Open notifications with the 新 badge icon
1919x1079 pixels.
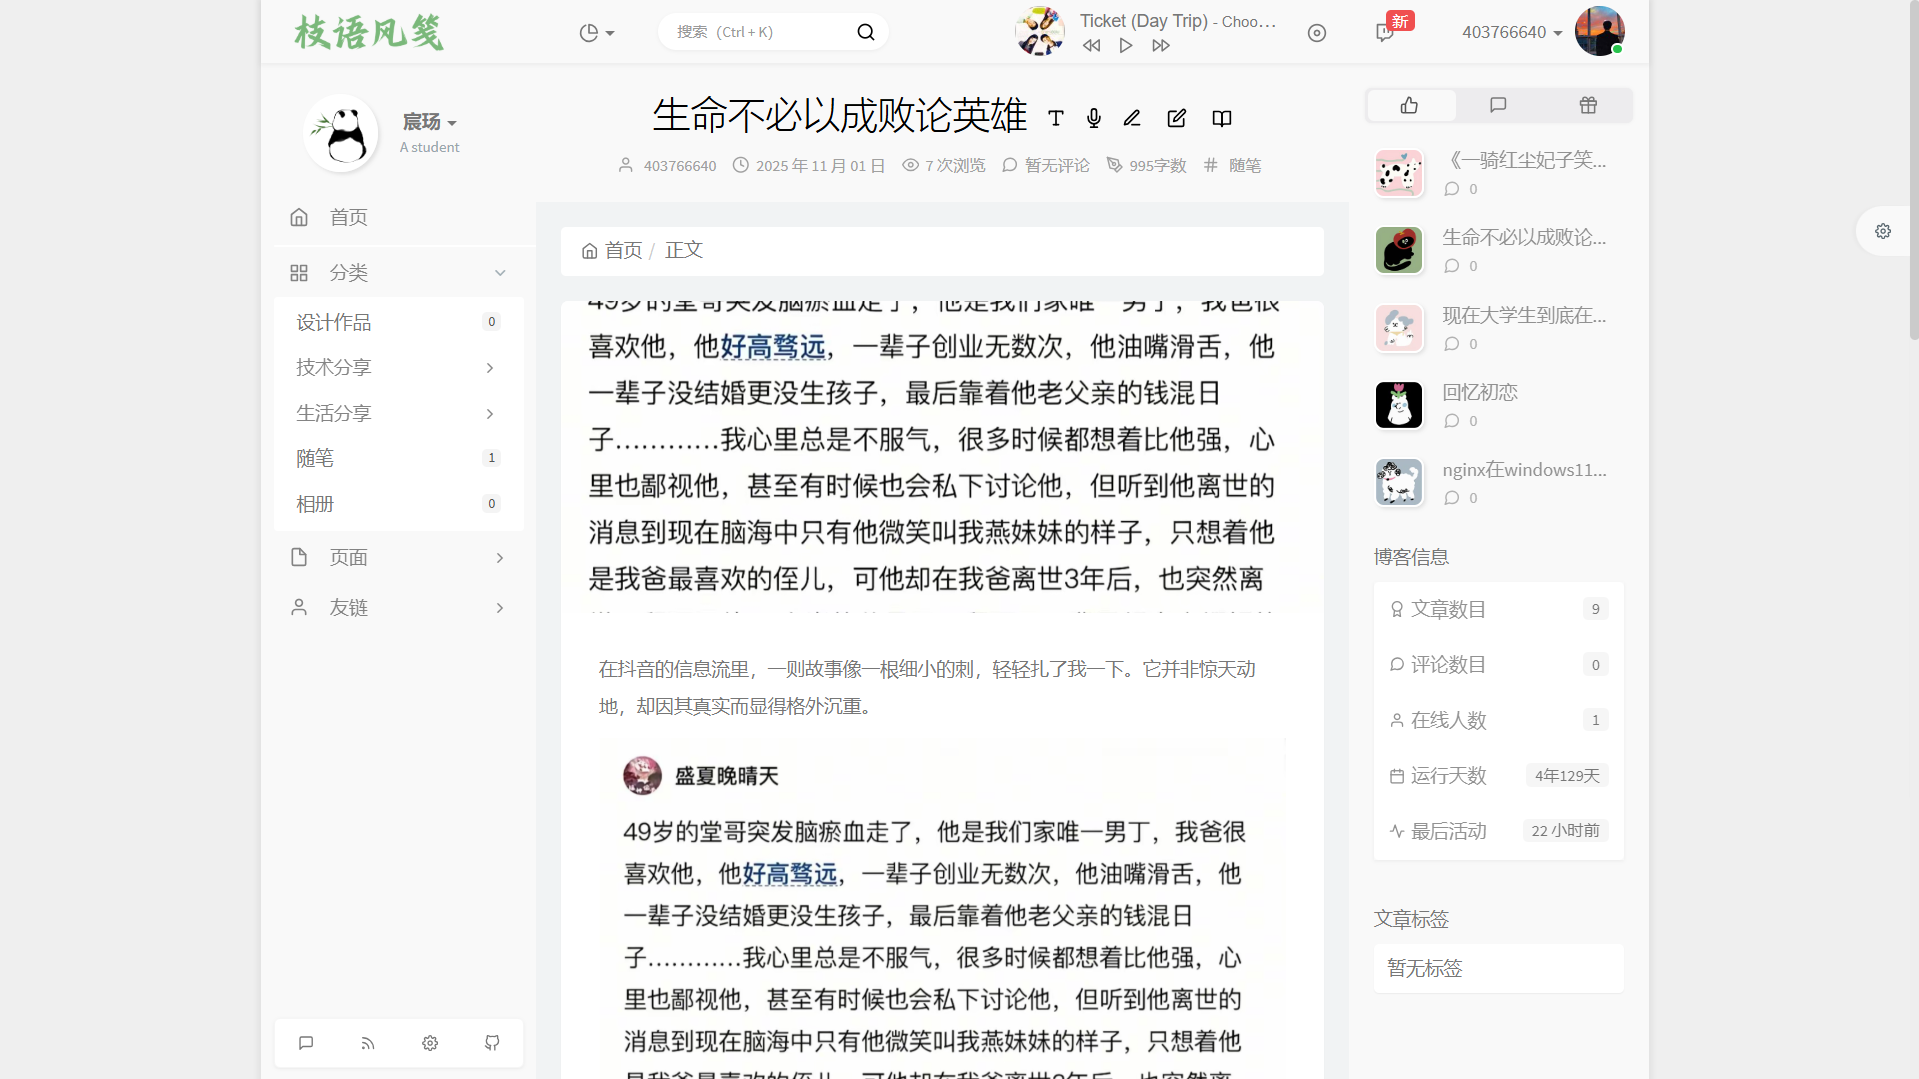1384,32
